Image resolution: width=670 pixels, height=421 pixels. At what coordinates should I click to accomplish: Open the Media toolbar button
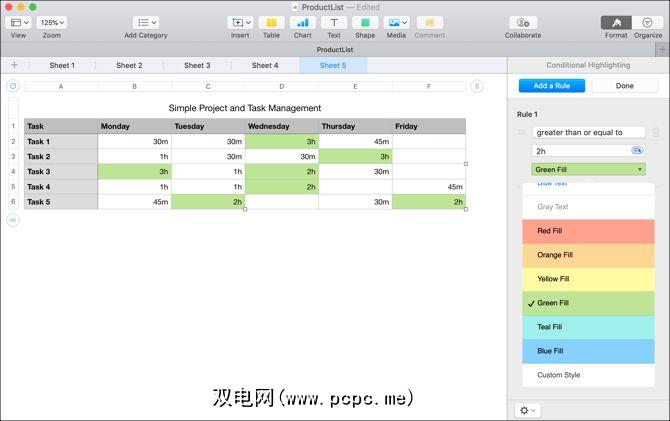[x=396, y=22]
